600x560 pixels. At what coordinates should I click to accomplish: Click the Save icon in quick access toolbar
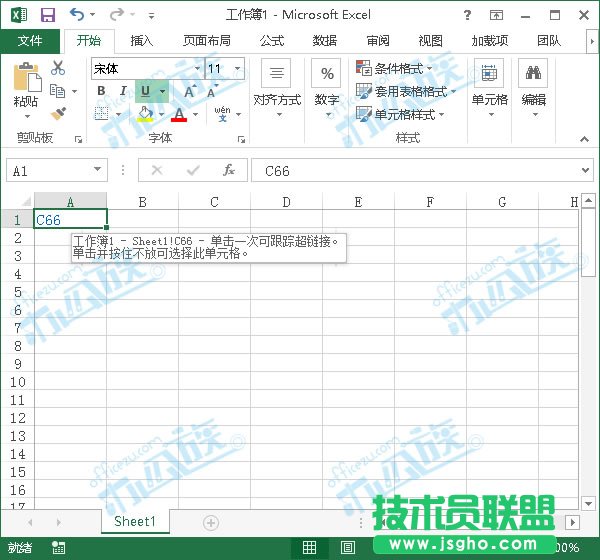pos(48,15)
